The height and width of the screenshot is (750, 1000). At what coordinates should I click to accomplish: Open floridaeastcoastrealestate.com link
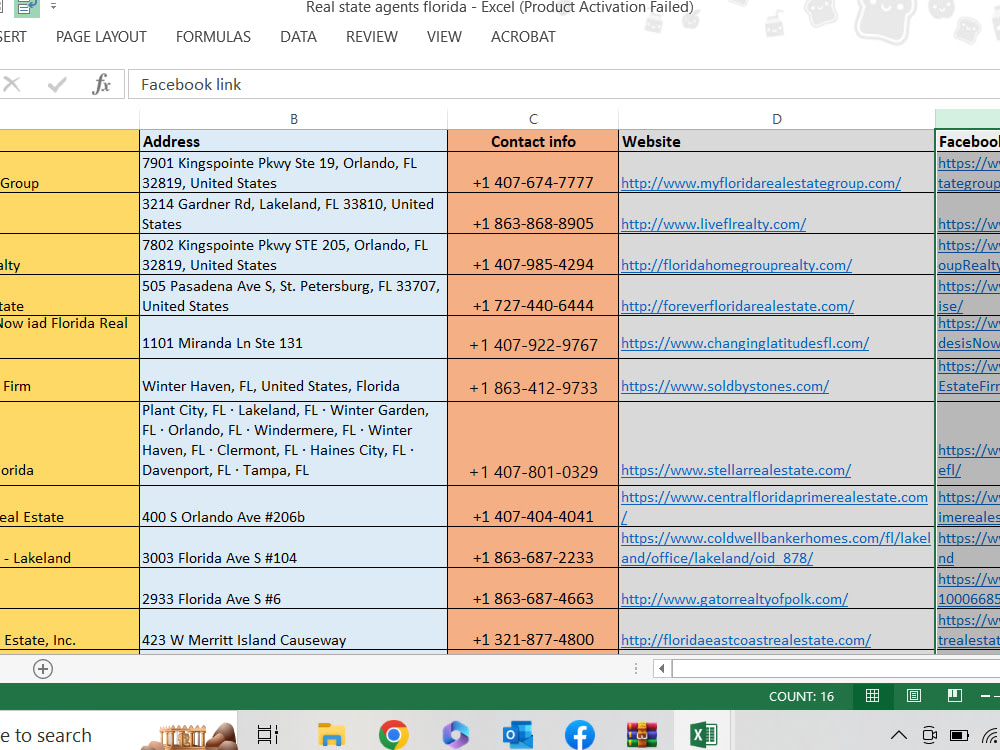click(746, 640)
